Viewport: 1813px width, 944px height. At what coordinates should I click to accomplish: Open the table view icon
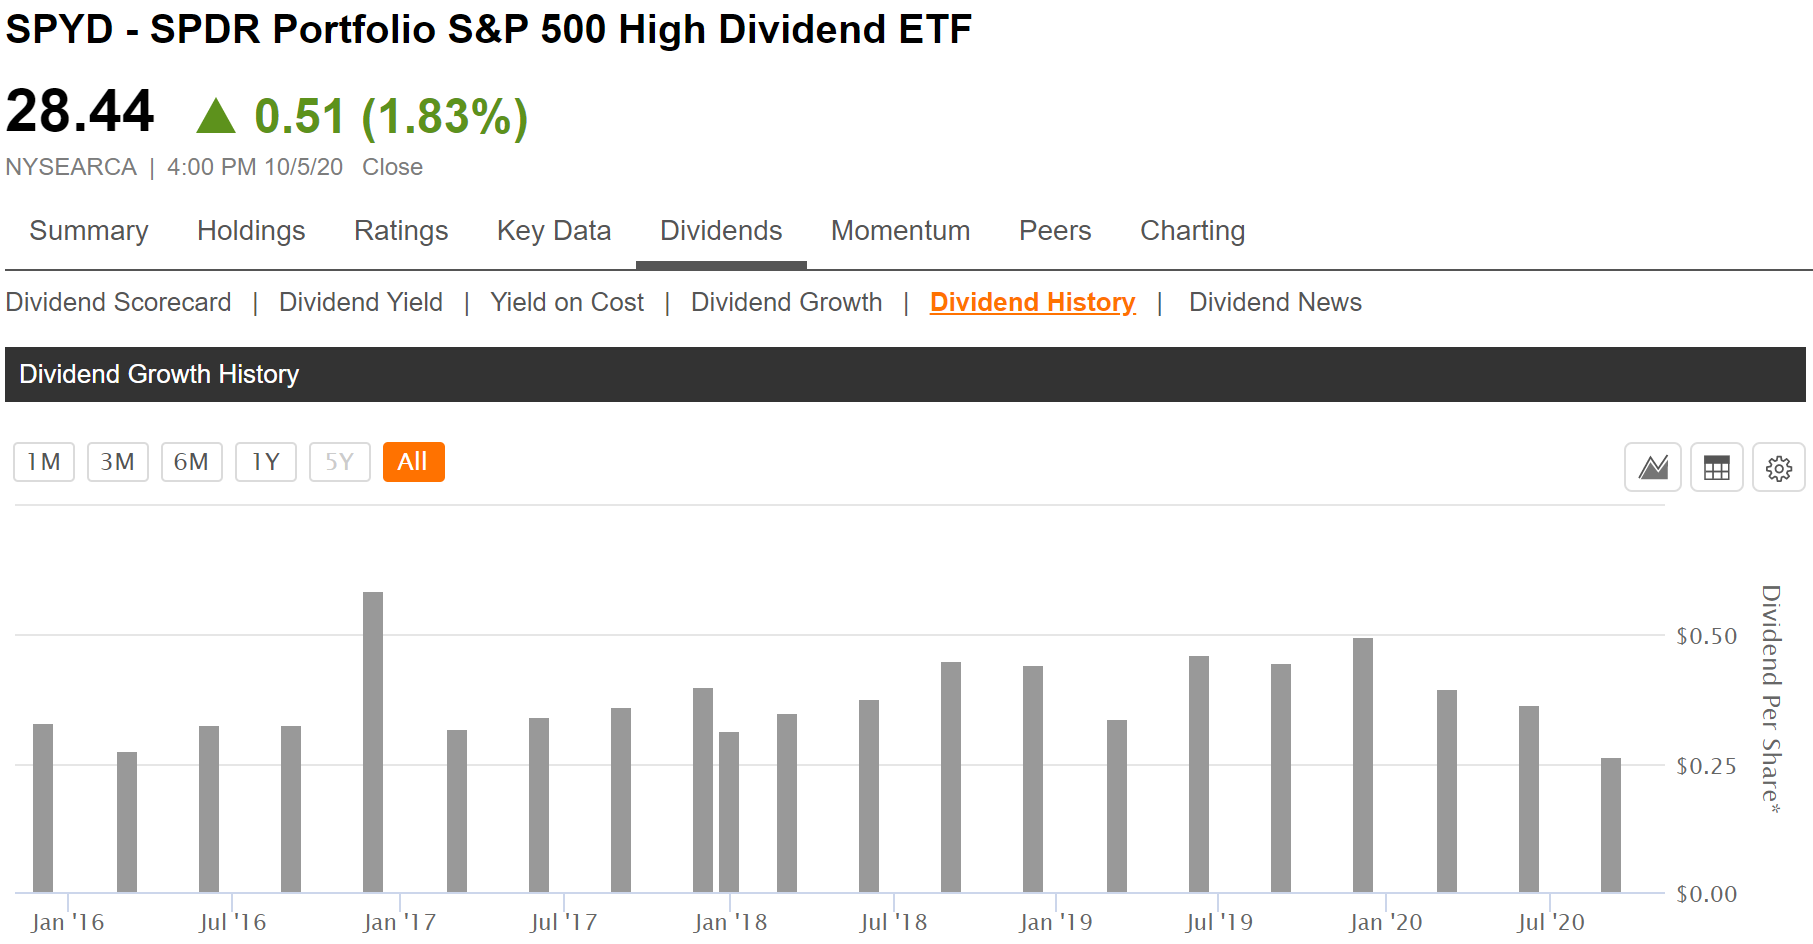coord(1717,467)
